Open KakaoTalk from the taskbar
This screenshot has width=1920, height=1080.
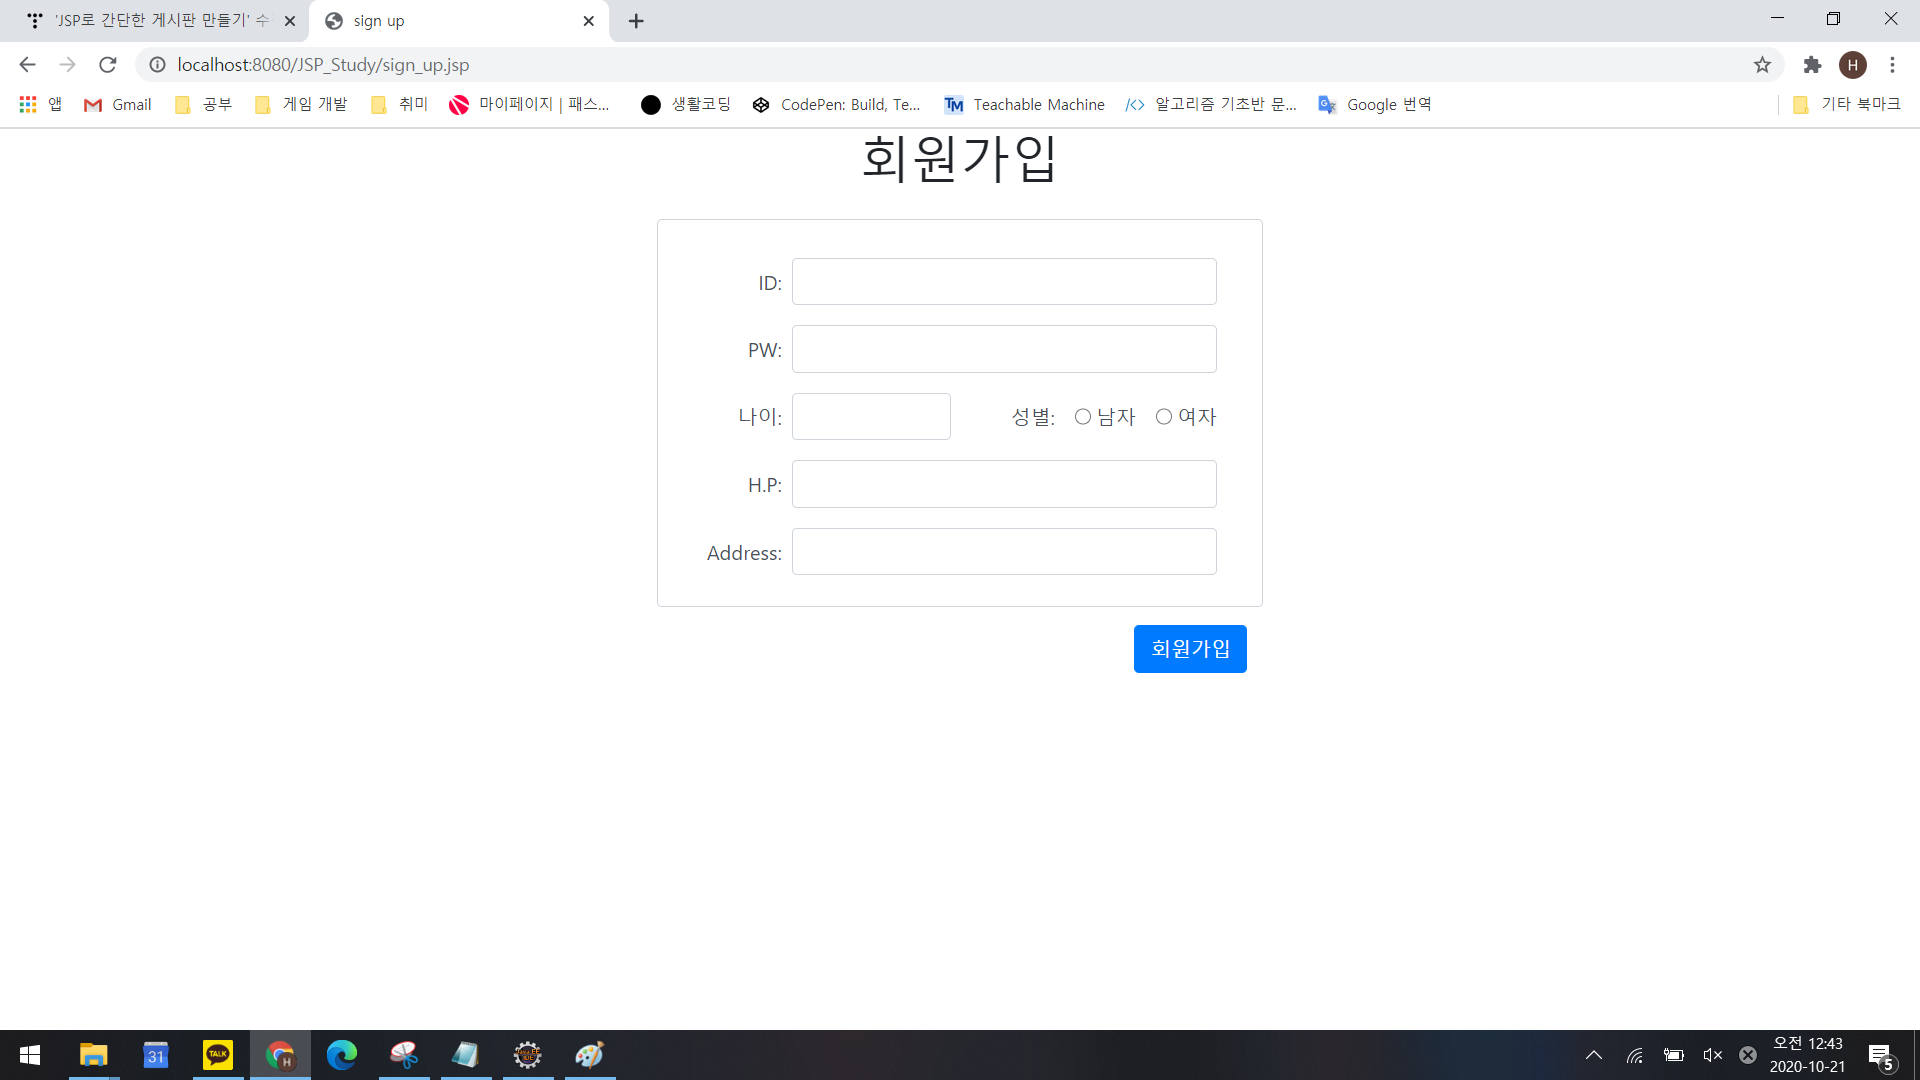coord(217,1055)
